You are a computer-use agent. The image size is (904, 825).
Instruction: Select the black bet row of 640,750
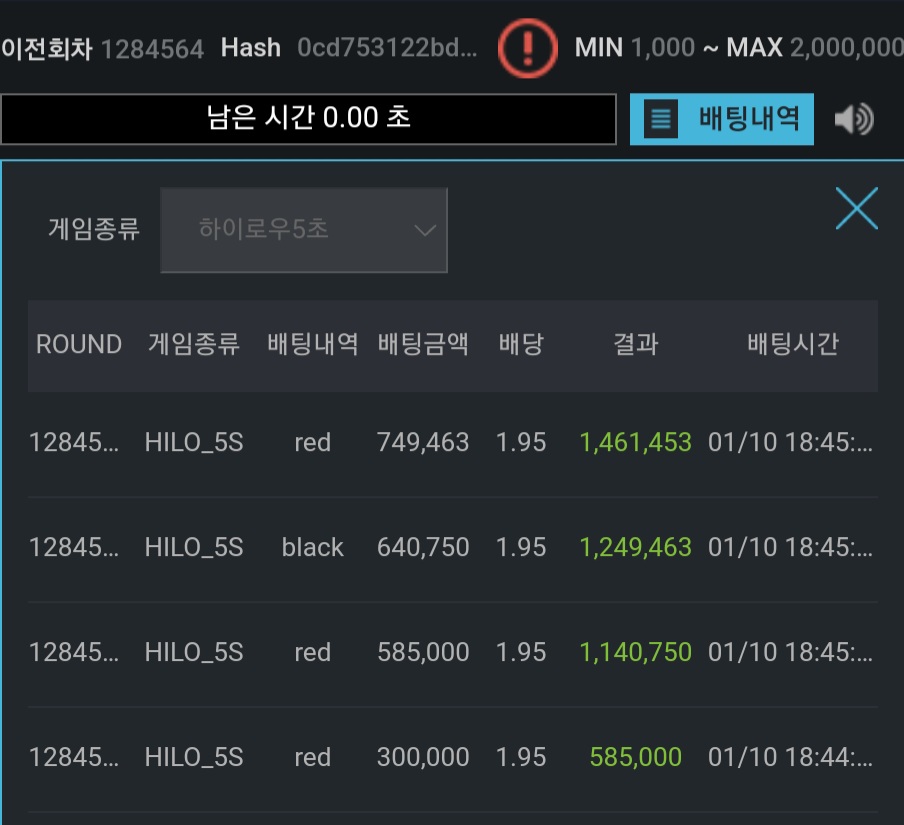click(453, 548)
